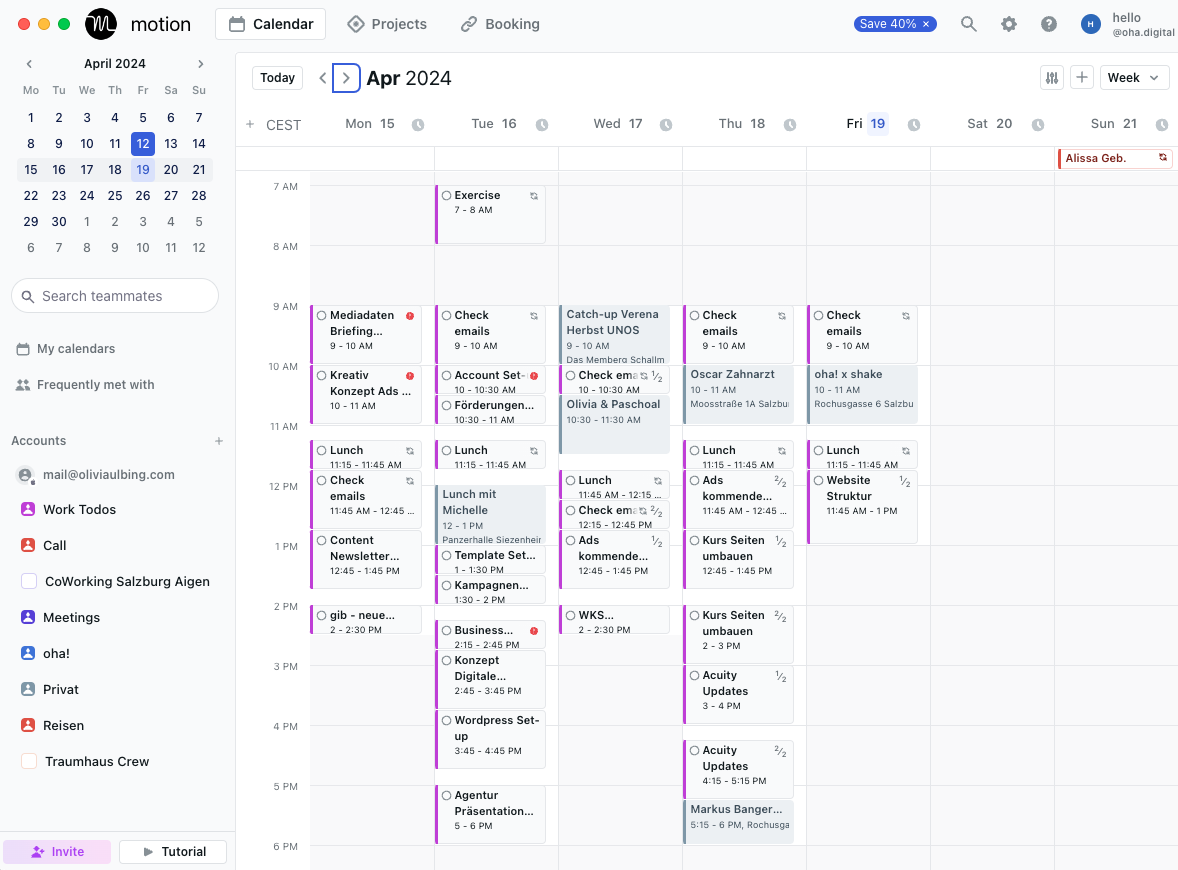Image resolution: width=1178 pixels, height=870 pixels.
Task: Click the clock icon next to Mon 15
Action: pyautogui.click(x=418, y=125)
